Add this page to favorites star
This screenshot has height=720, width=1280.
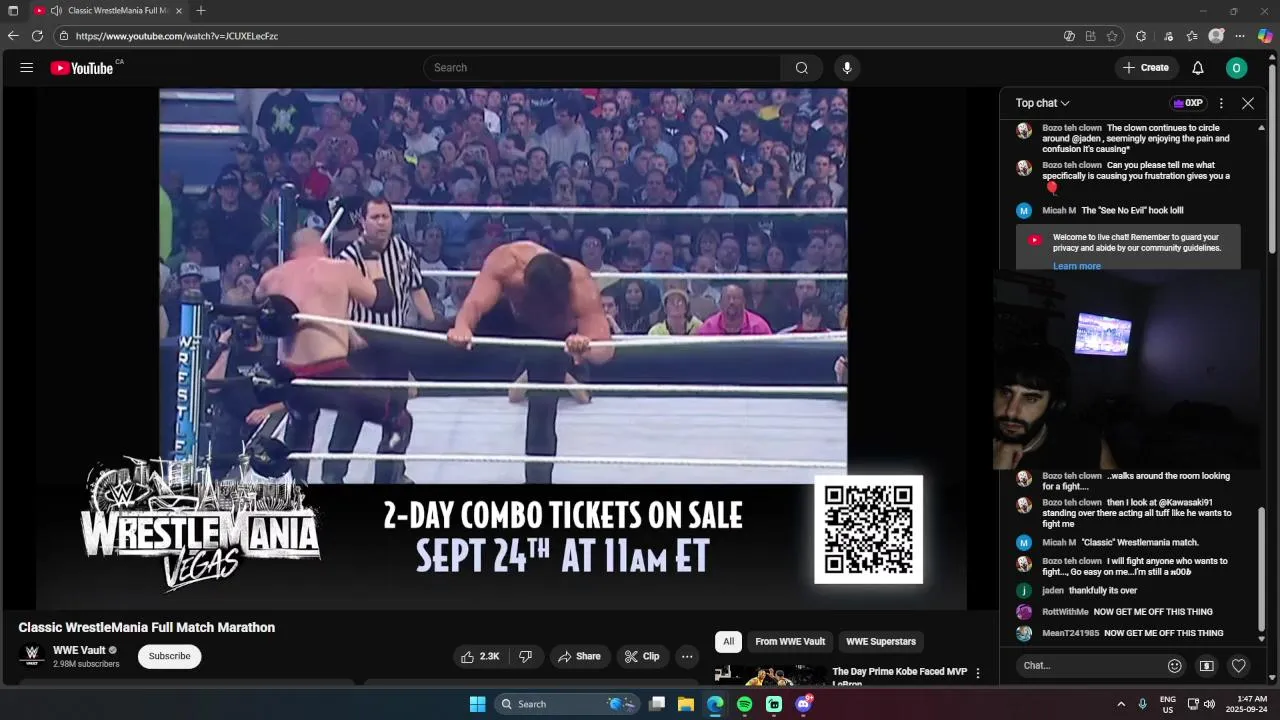pyautogui.click(x=1112, y=36)
